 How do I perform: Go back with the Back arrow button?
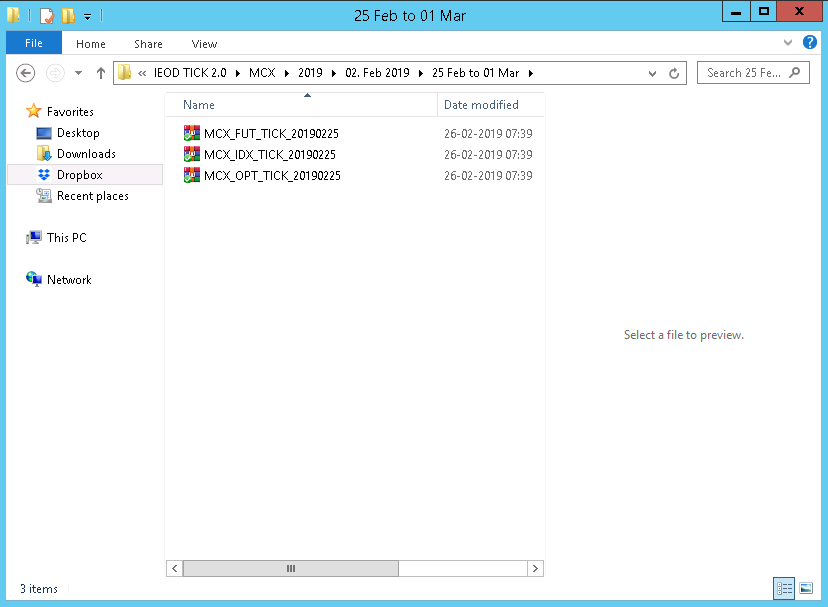(25, 73)
